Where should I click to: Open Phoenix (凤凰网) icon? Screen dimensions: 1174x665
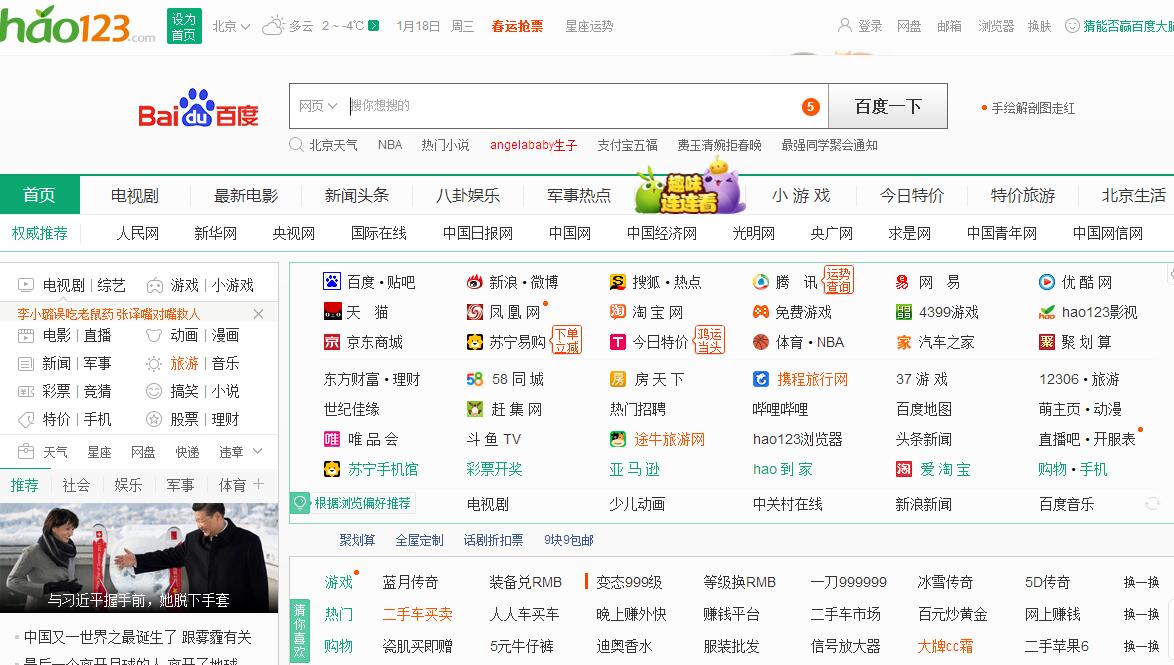click(x=475, y=312)
